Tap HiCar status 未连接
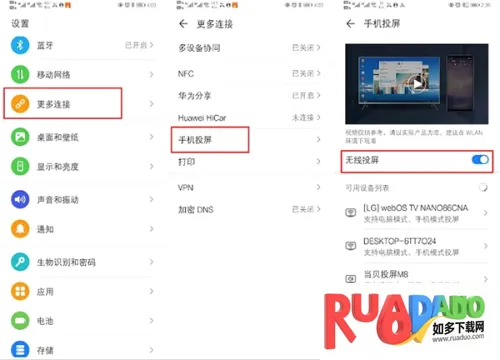The height and width of the screenshot is (360, 500). (303, 117)
